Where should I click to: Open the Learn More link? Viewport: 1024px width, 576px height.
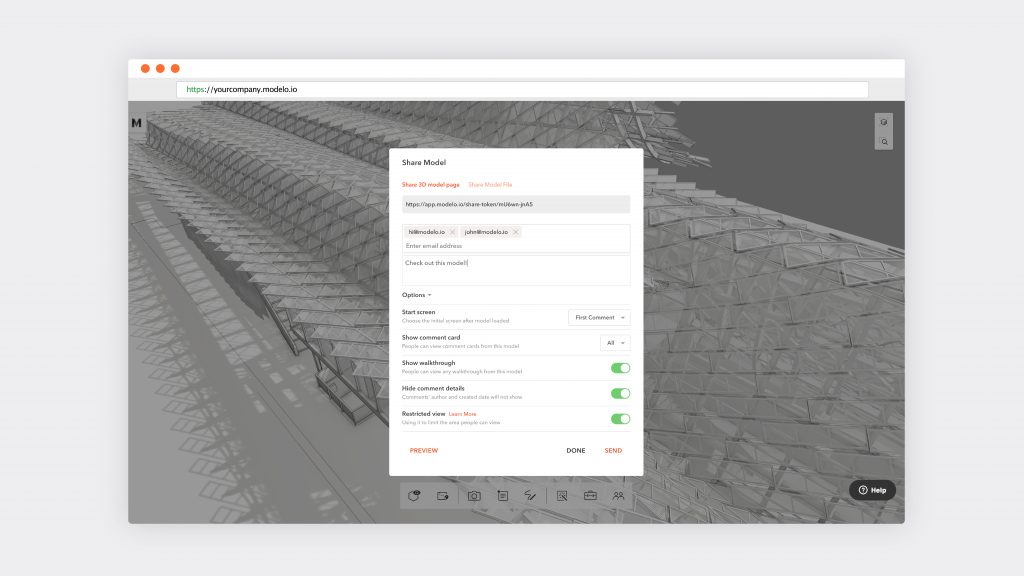pos(462,414)
